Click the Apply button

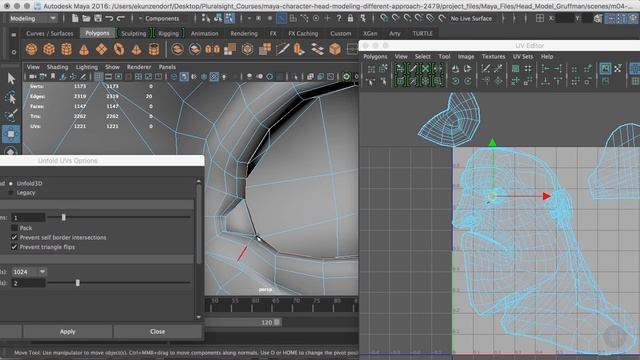(x=67, y=331)
